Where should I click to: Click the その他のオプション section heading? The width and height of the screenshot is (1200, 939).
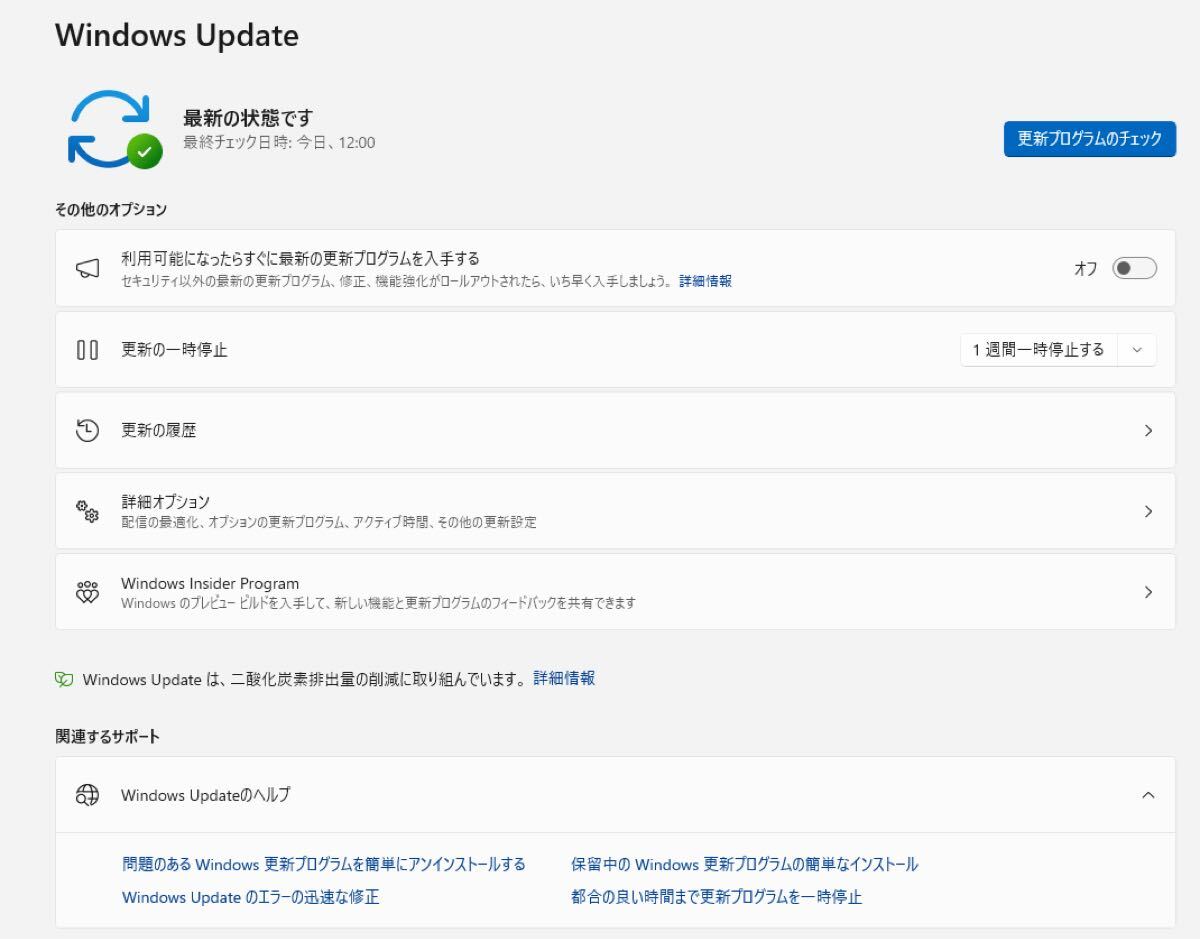click(x=111, y=210)
